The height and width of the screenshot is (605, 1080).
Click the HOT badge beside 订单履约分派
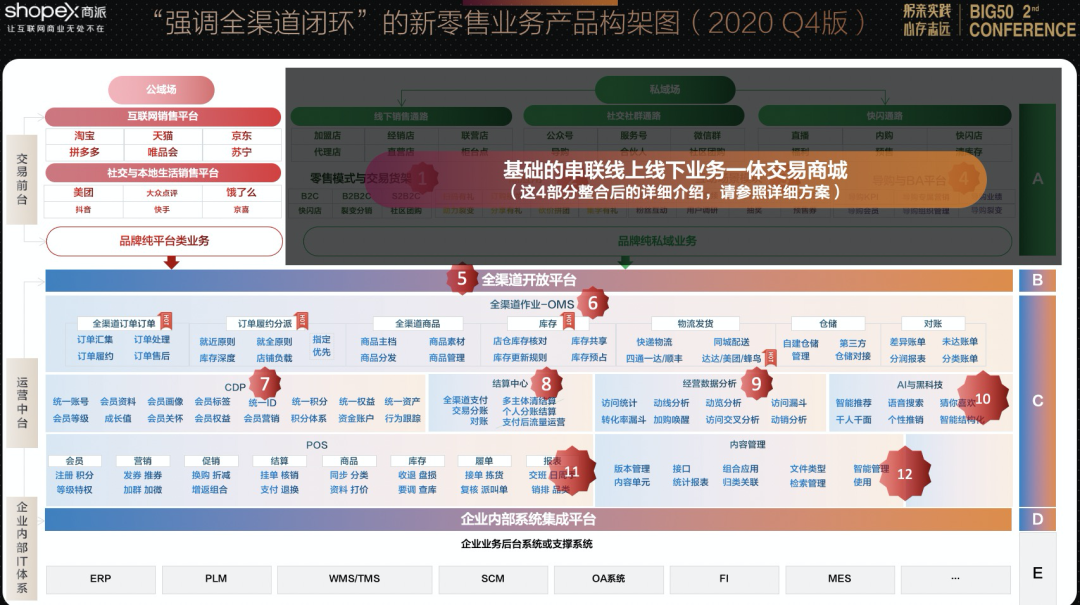(x=302, y=320)
